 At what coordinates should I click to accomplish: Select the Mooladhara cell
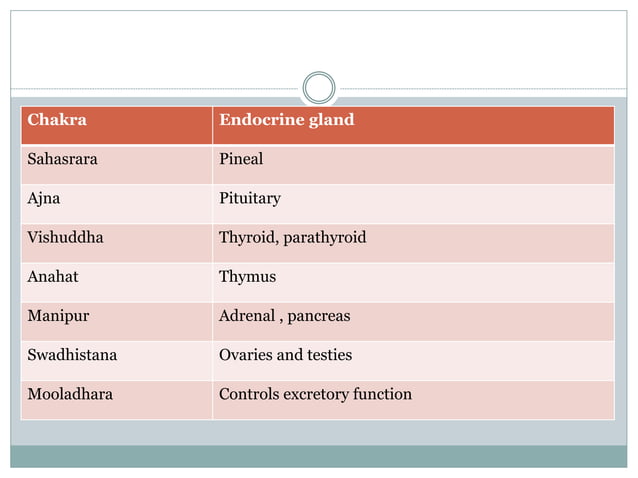tap(70, 394)
